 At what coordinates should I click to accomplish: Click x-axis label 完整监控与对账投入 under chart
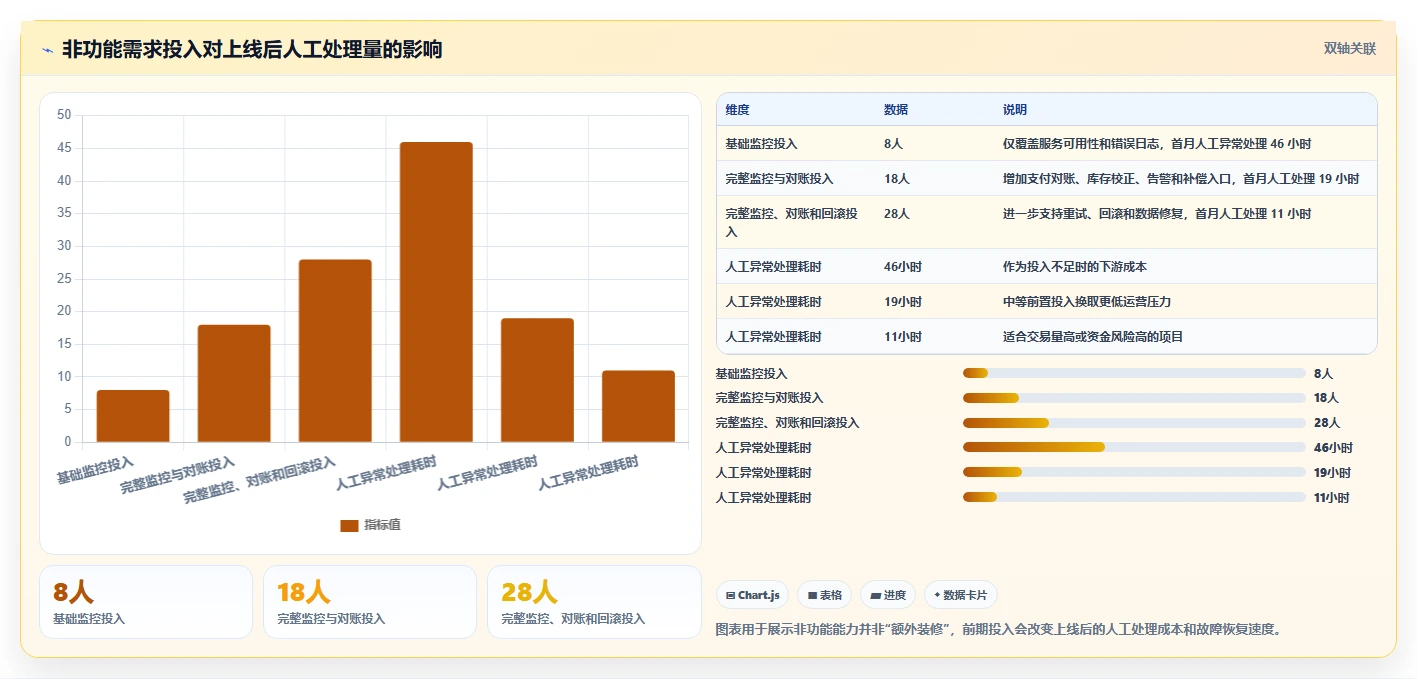[178, 476]
